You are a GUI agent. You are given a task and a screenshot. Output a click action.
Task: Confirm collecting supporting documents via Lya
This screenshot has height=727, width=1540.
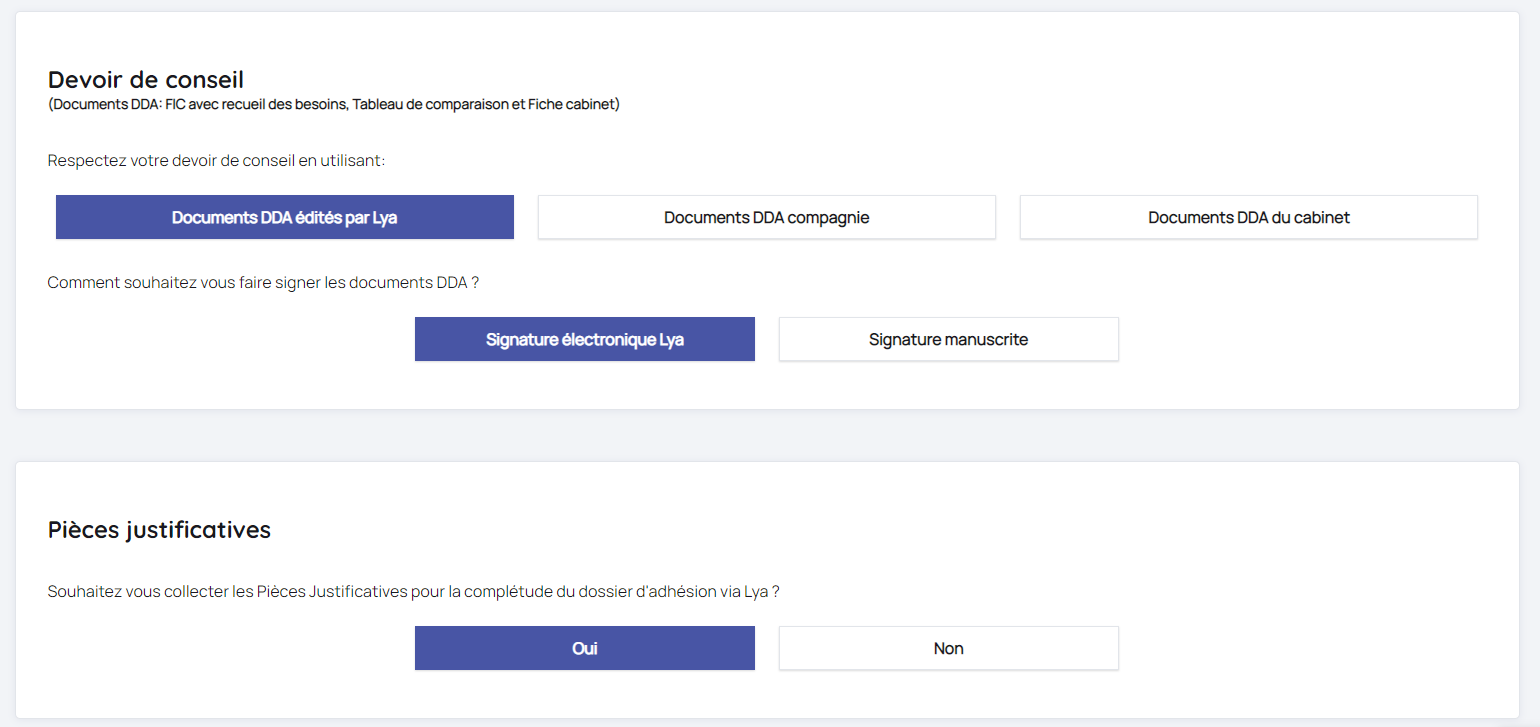pos(584,648)
